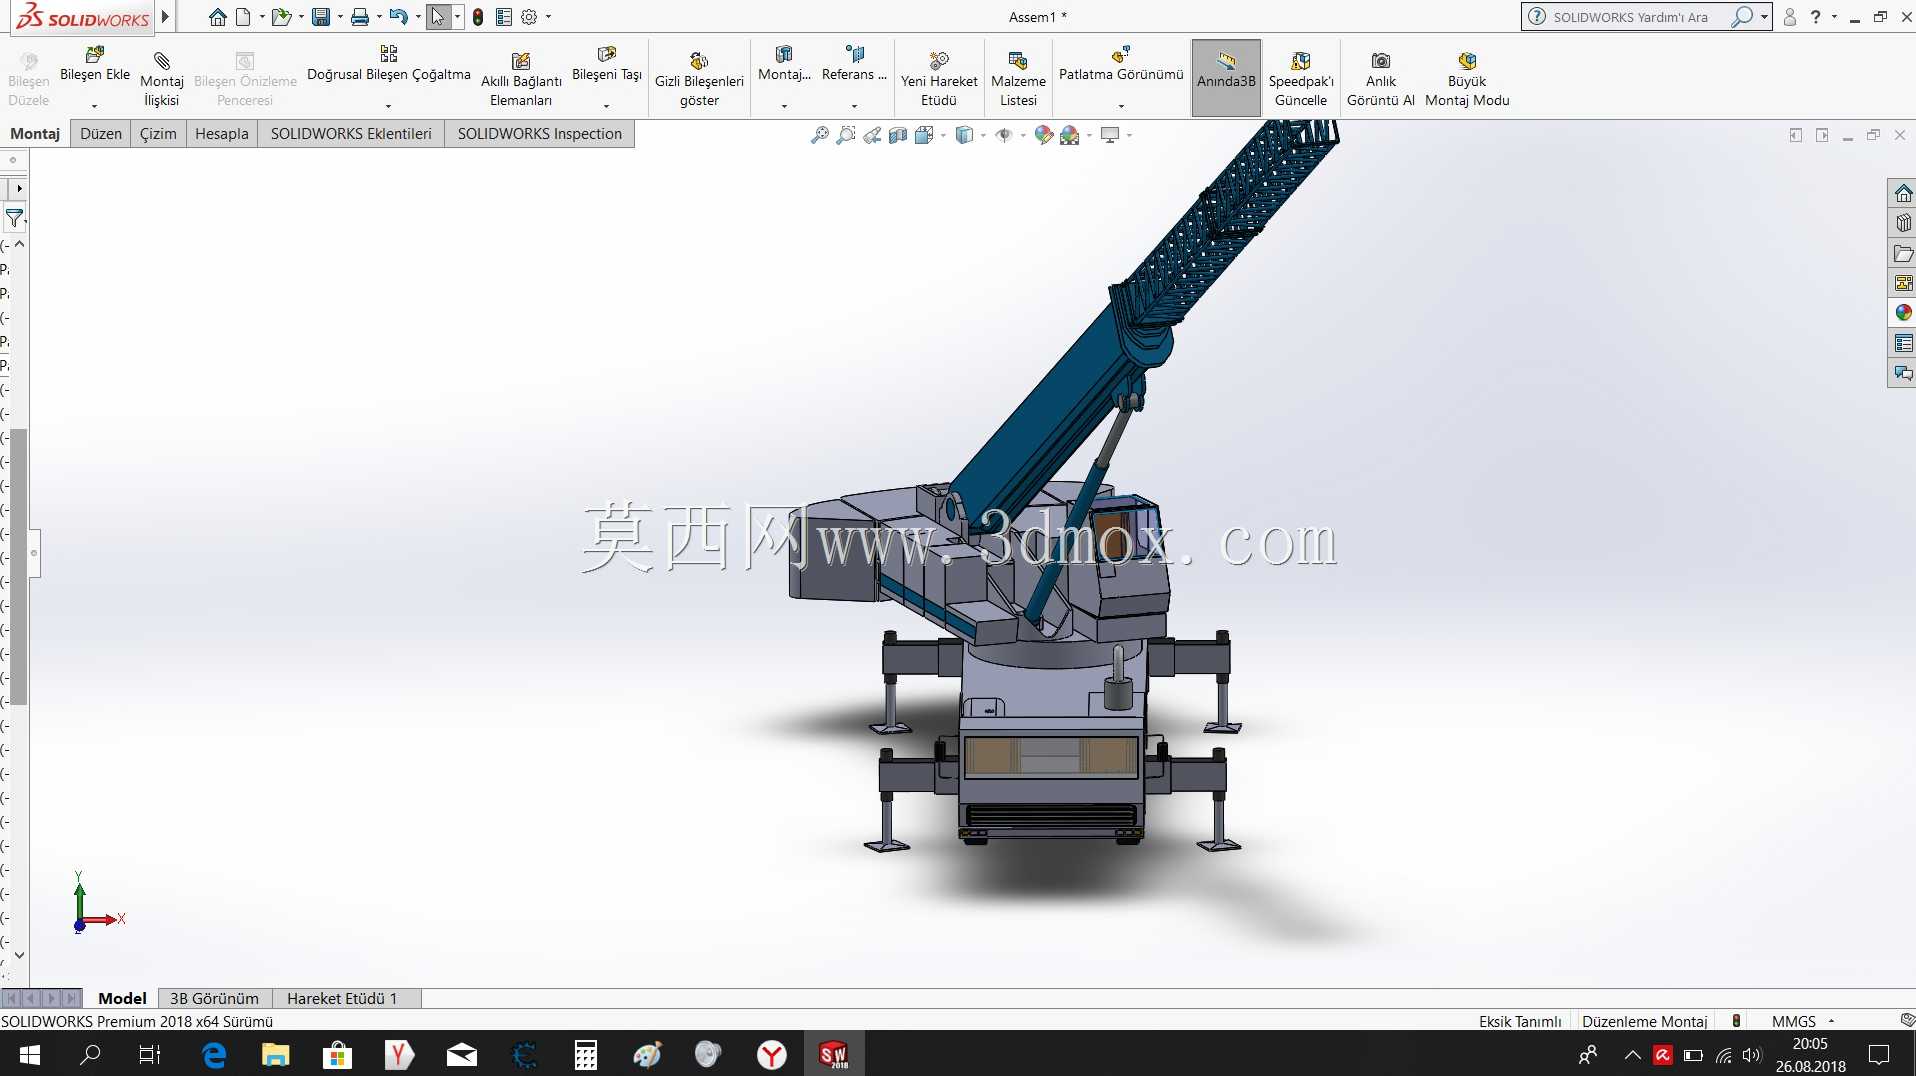Viewport: 1916px width, 1076px height.
Task: Open Appearances color wheel tab in task pane
Action: [1903, 313]
